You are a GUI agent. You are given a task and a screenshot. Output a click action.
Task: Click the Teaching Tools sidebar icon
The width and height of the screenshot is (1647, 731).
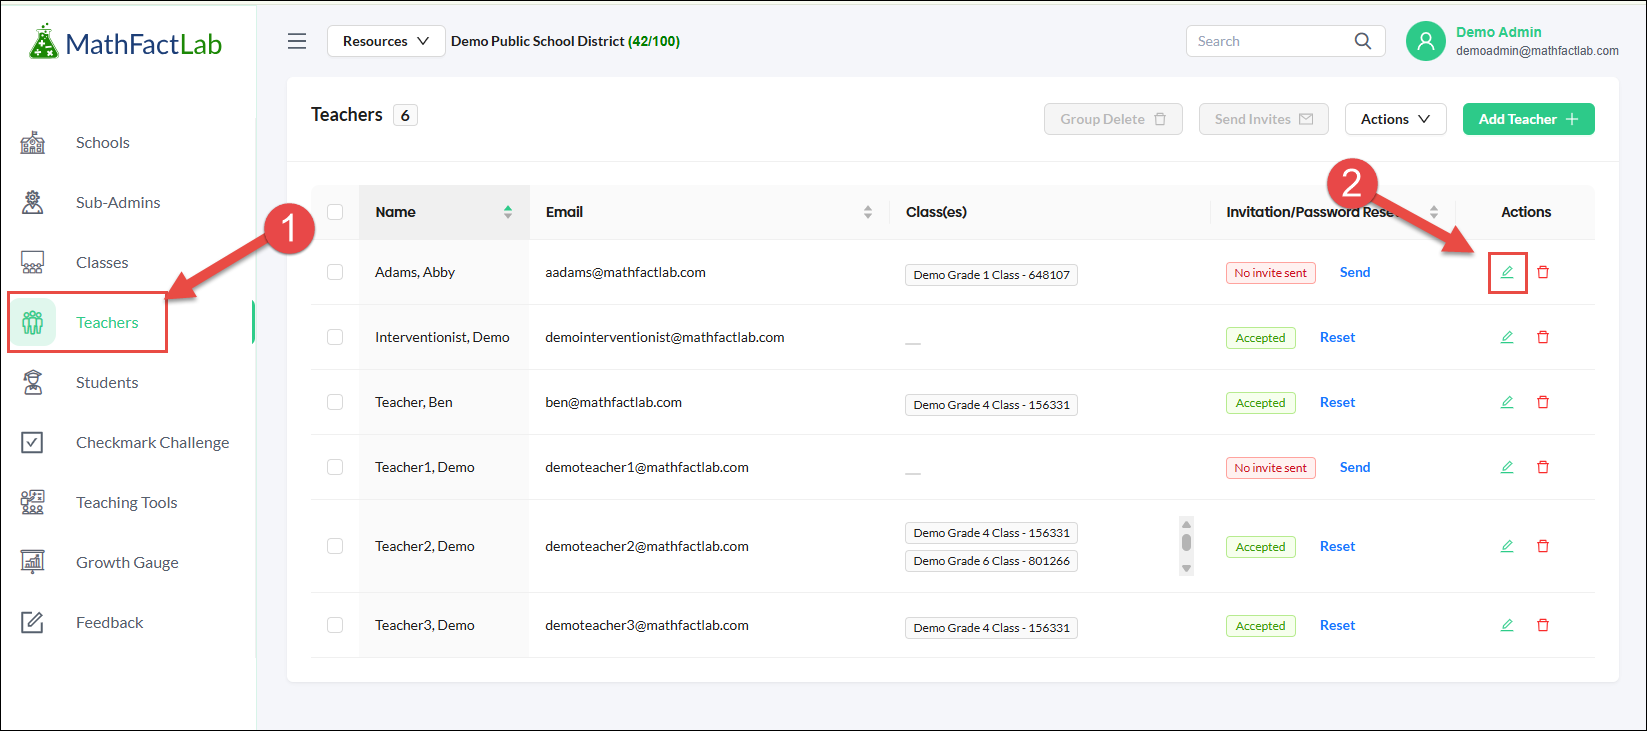33,502
